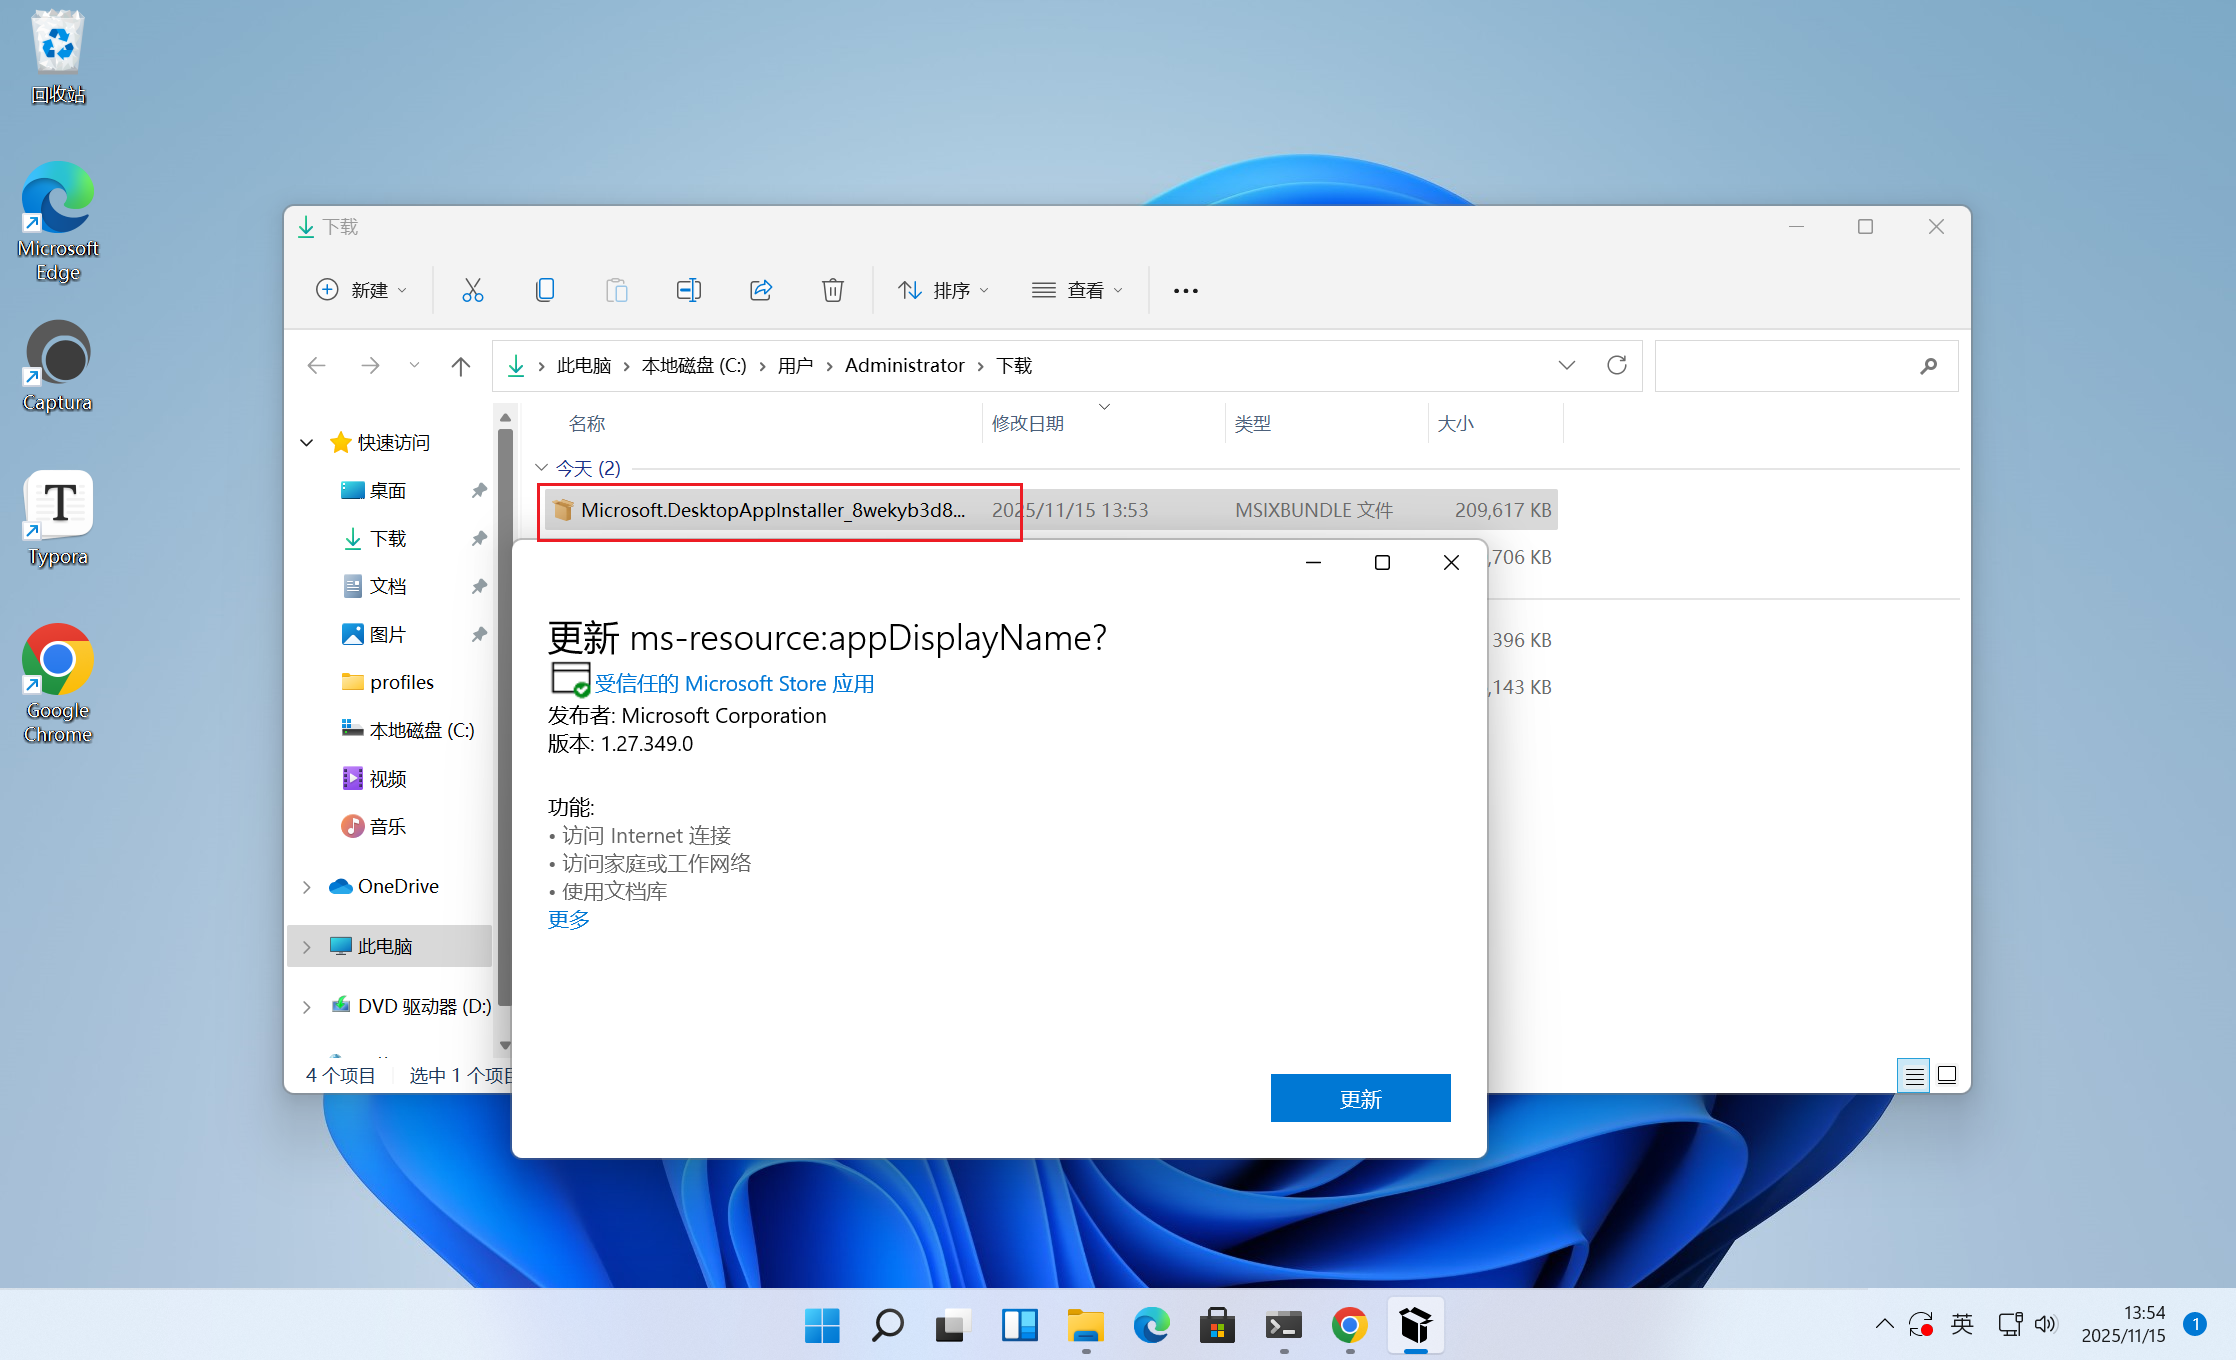Go up one folder level arrow

pos(460,366)
